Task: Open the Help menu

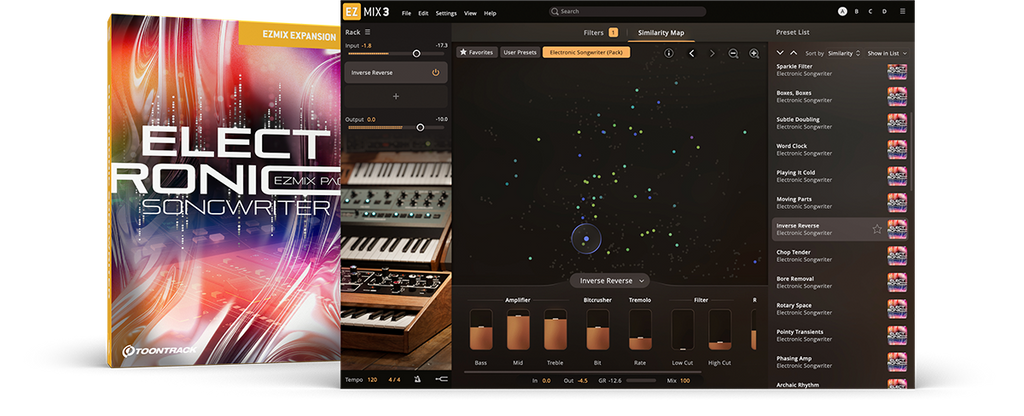Action: click(x=490, y=13)
